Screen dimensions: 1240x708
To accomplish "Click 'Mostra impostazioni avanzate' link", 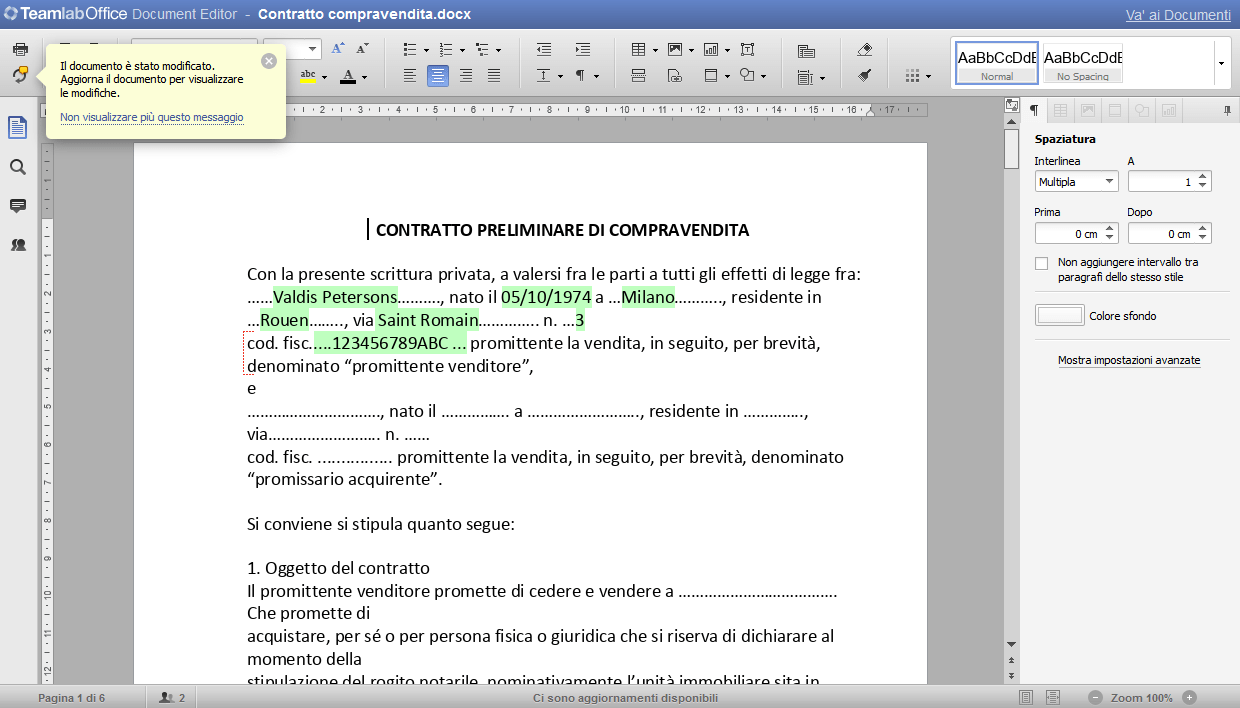I will (1129, 360).
